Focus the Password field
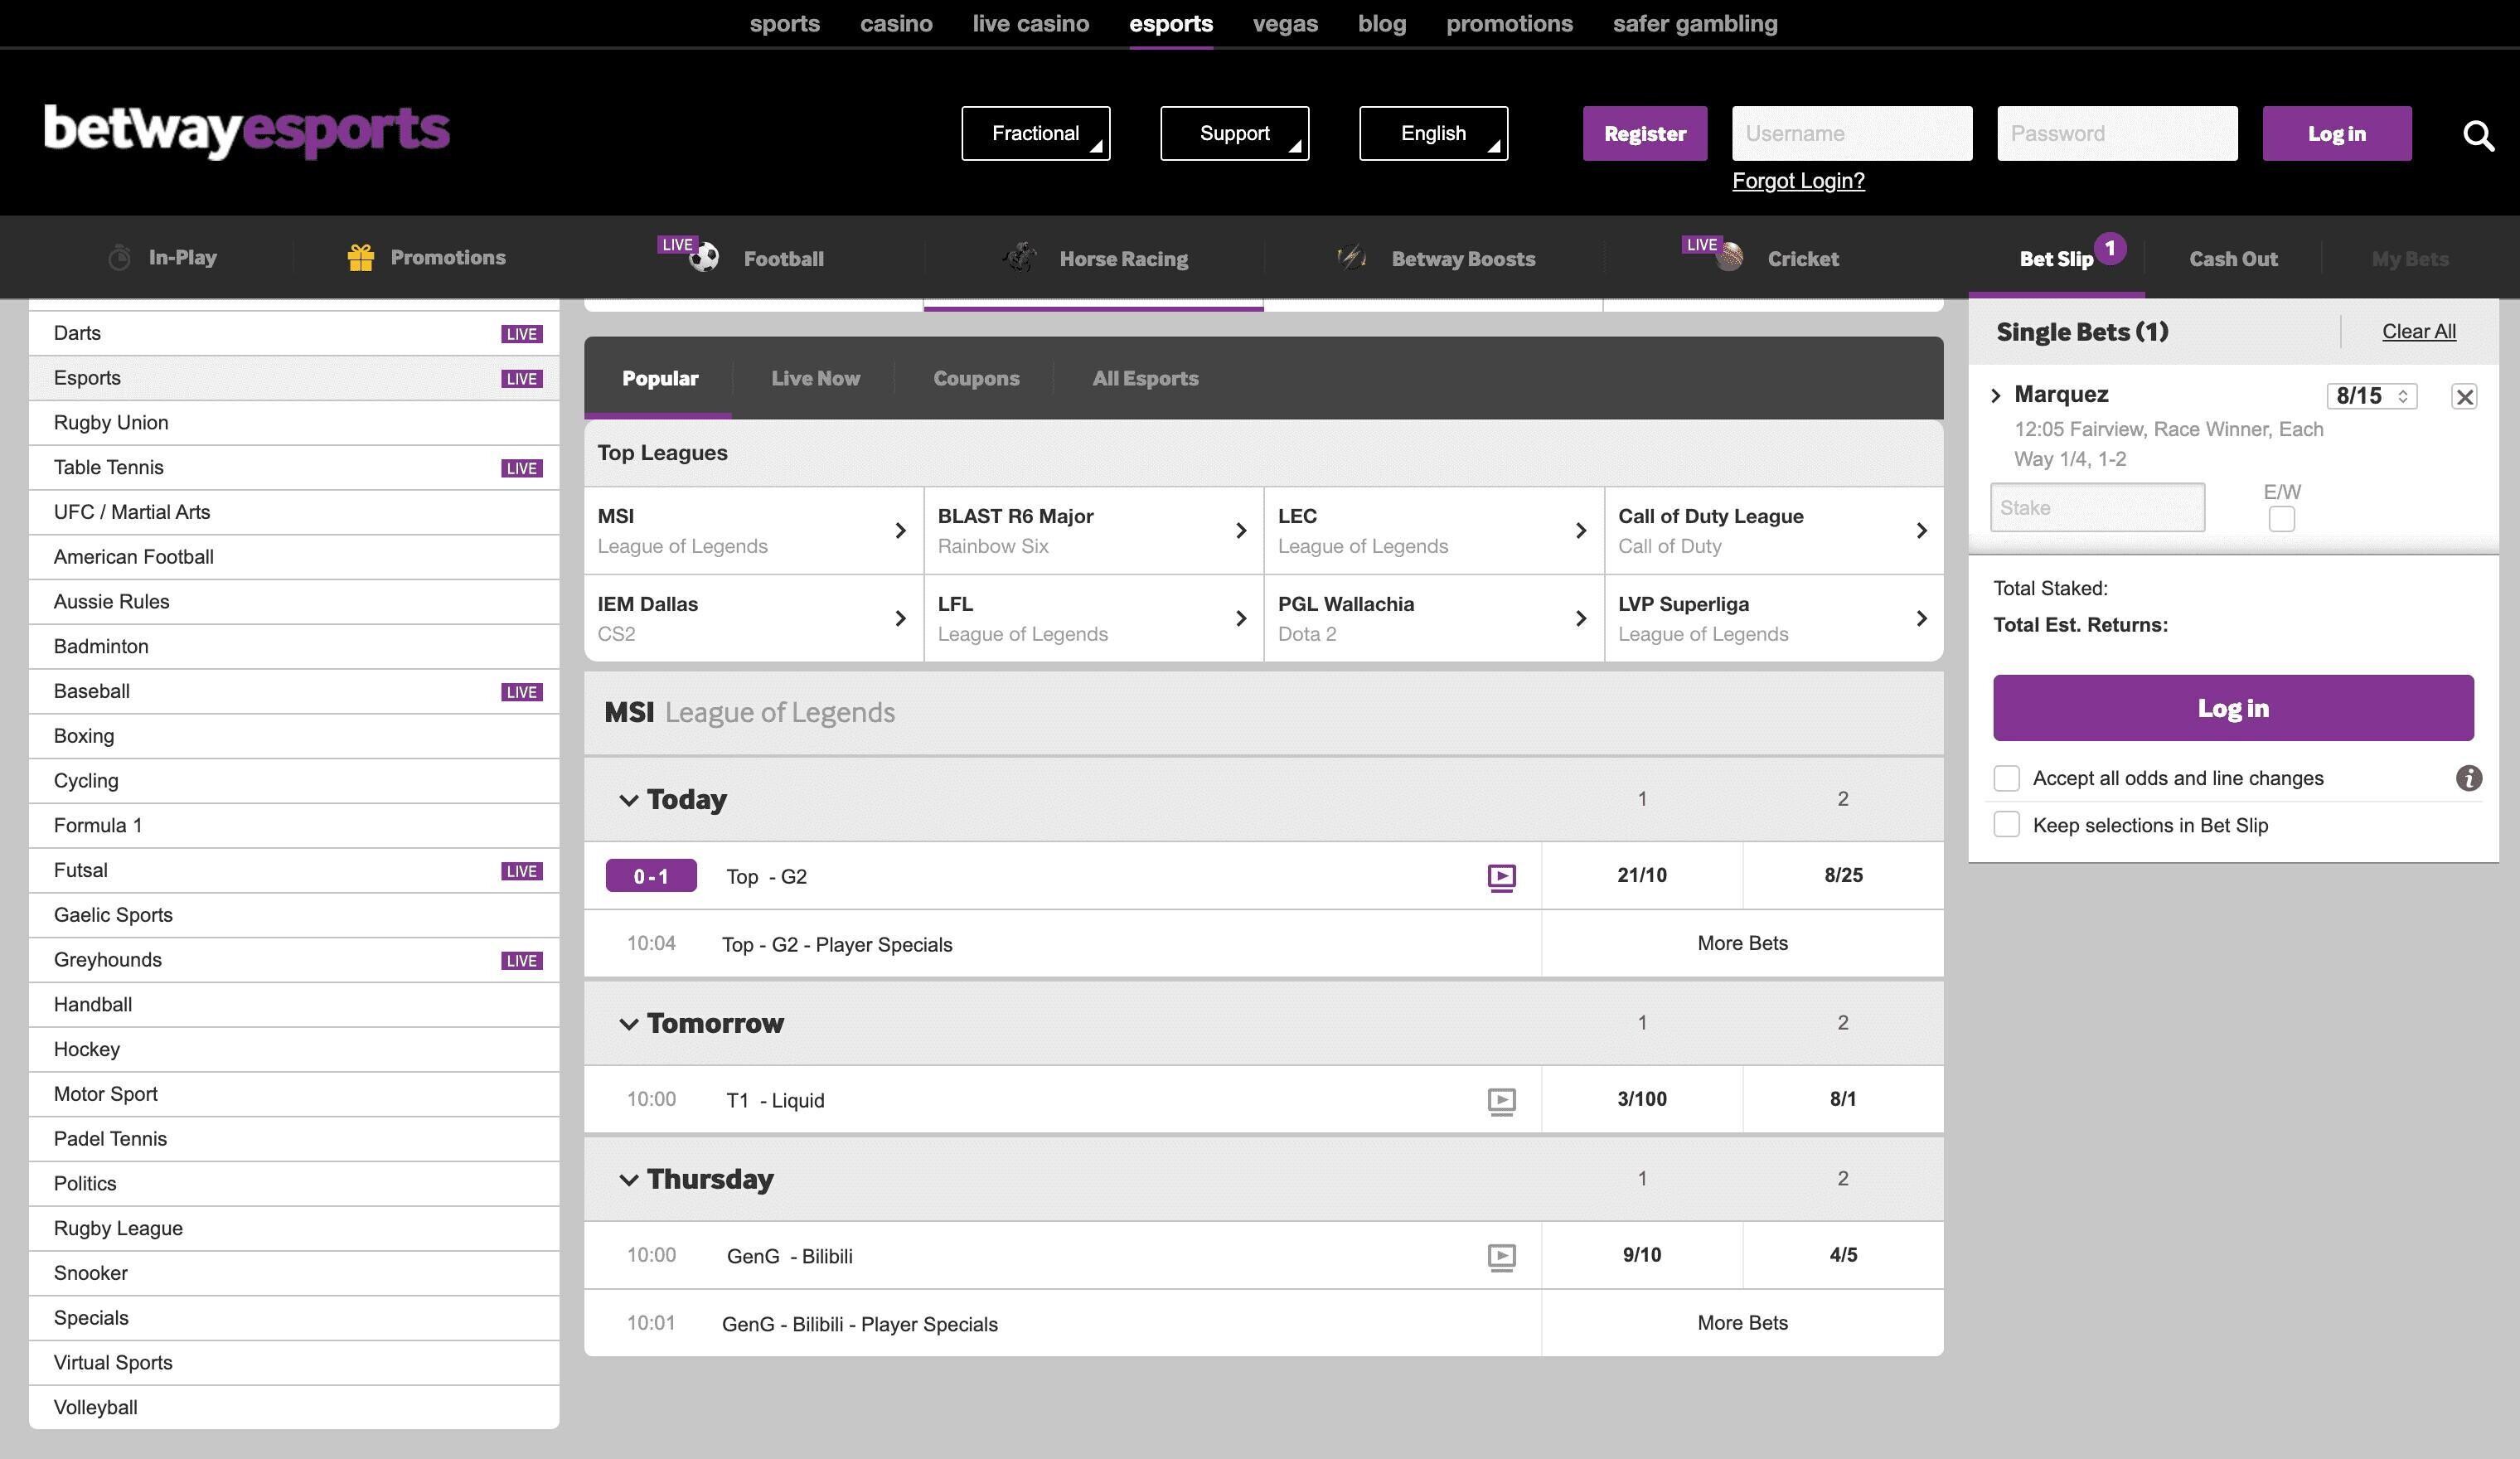2520x1459 pixels. pyautogui.click(x=2117, y=133)
